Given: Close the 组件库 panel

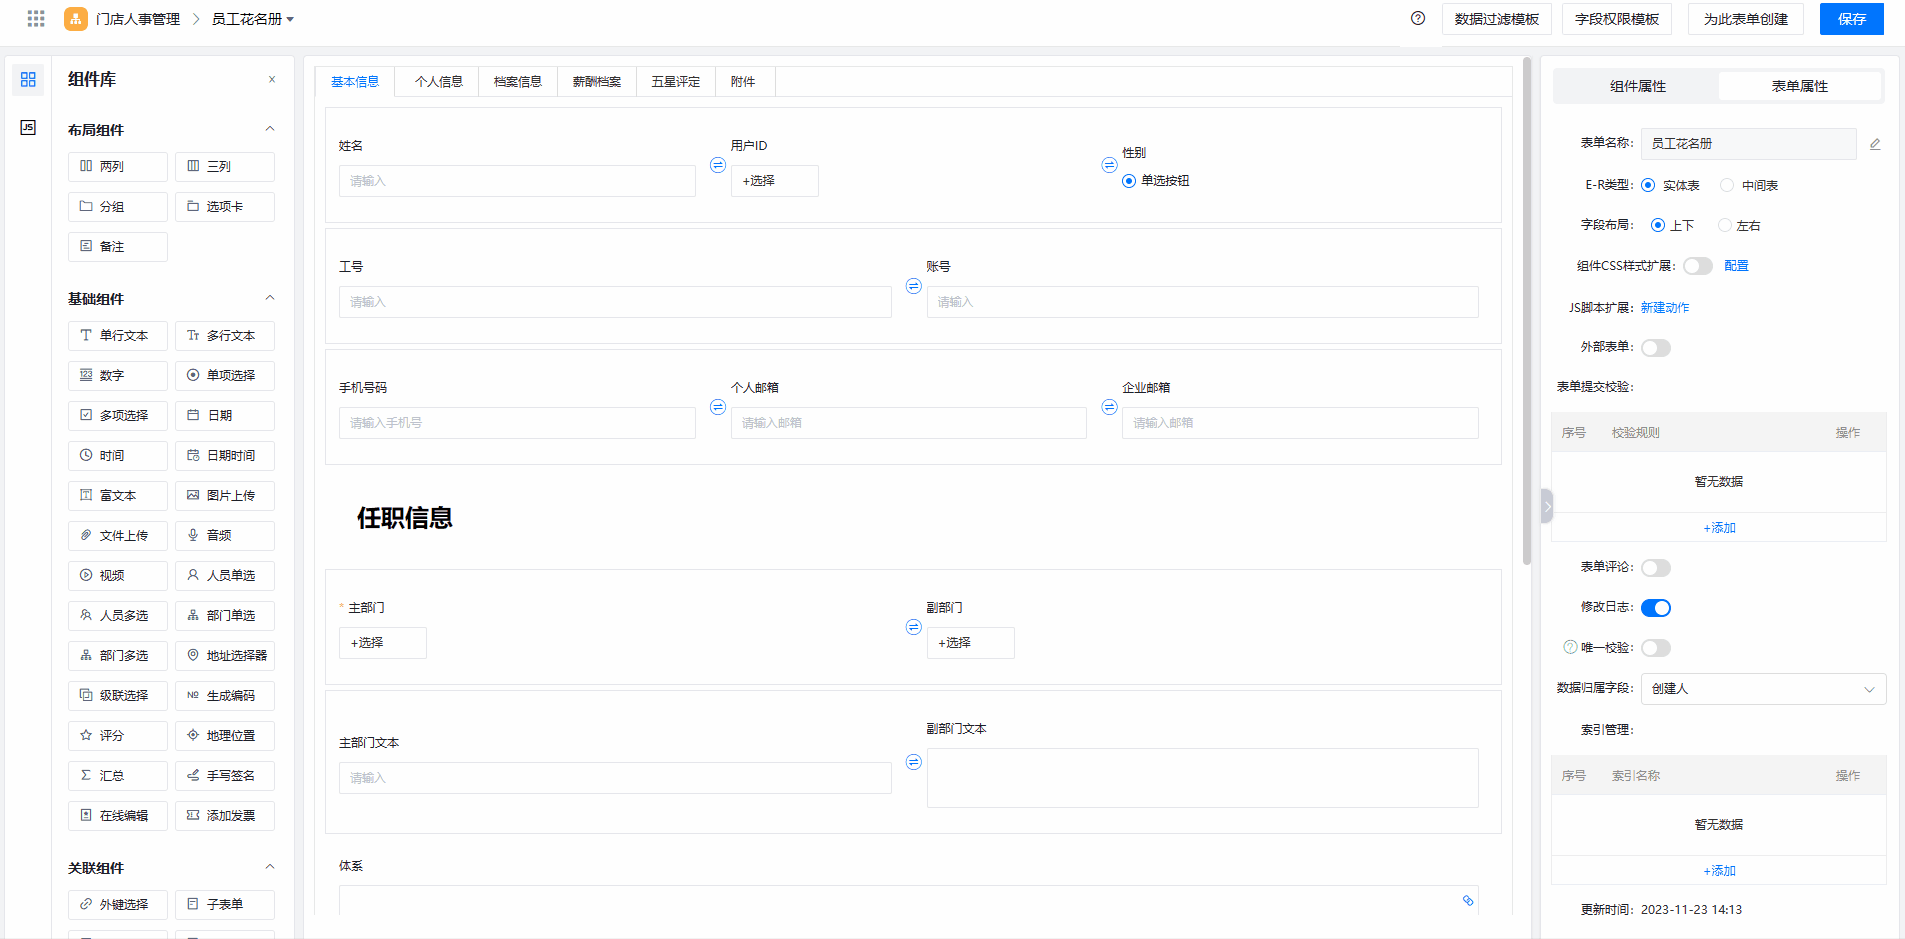Looking at the screenshot, I should (x=272, y=80).
